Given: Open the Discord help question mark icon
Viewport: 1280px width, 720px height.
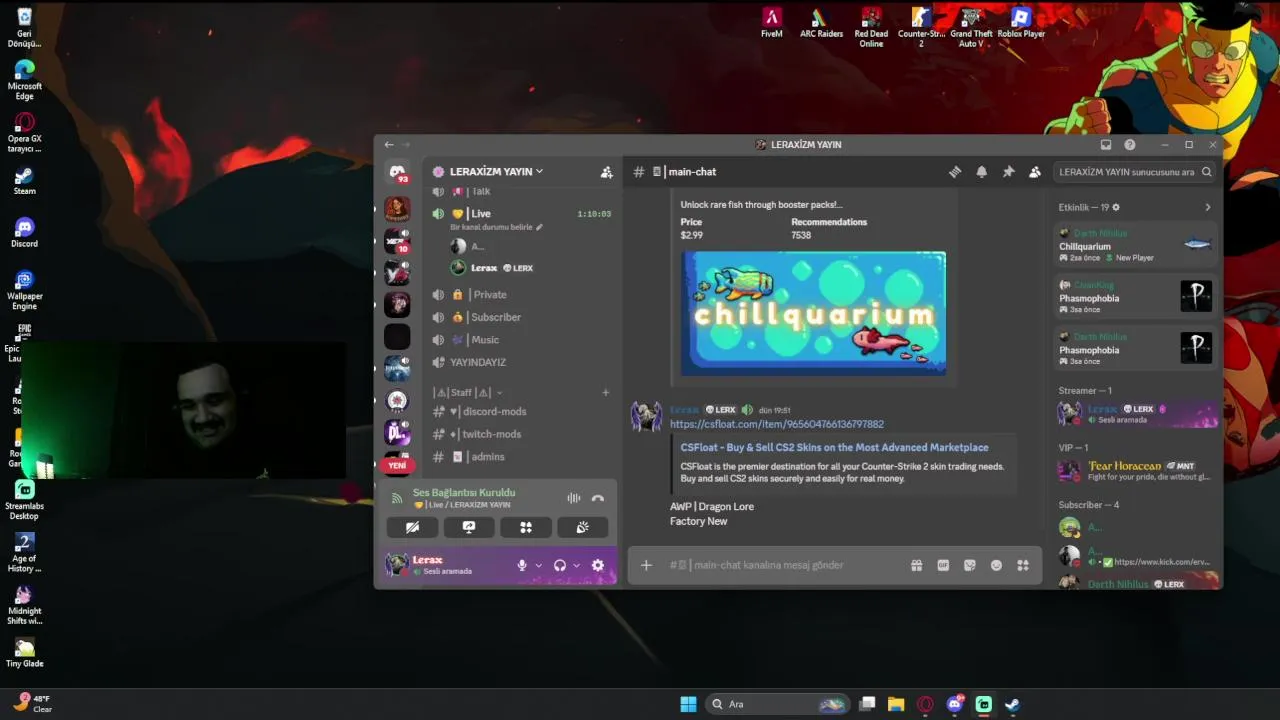Looking at the screenshot, I should coord(1130,145).
